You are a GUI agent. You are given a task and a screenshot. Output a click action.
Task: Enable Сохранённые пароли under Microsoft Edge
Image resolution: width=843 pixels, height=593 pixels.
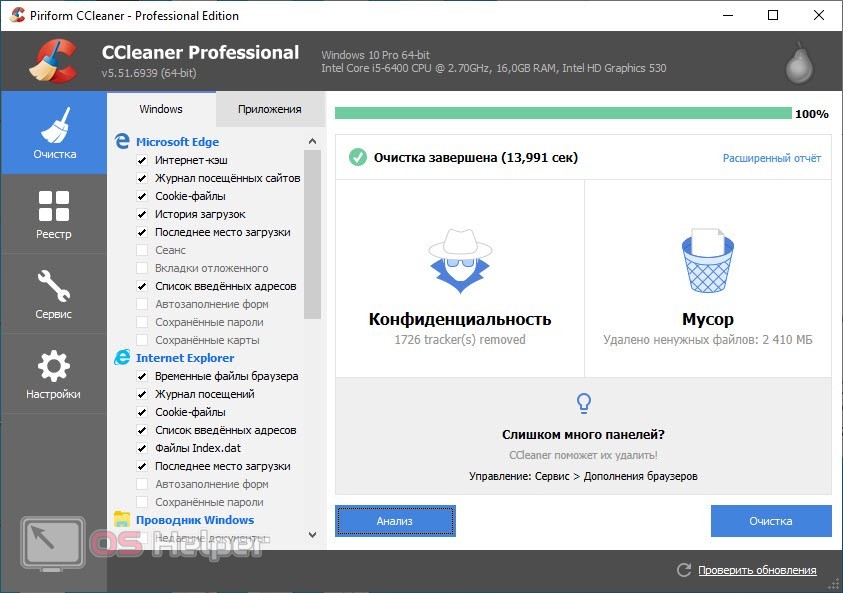(142, 322)
